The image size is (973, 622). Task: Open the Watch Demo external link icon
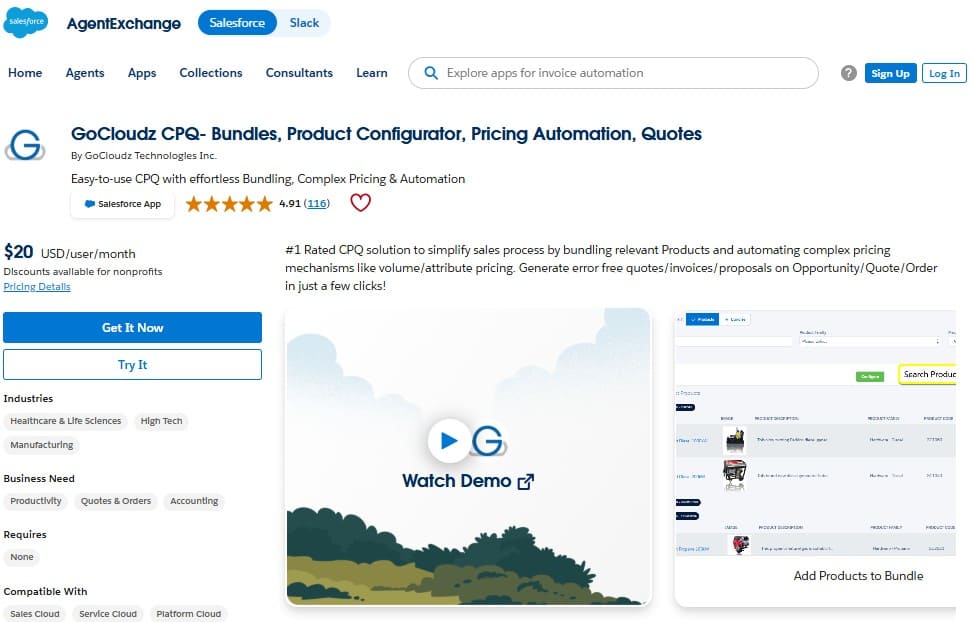(x=526, y=482)
